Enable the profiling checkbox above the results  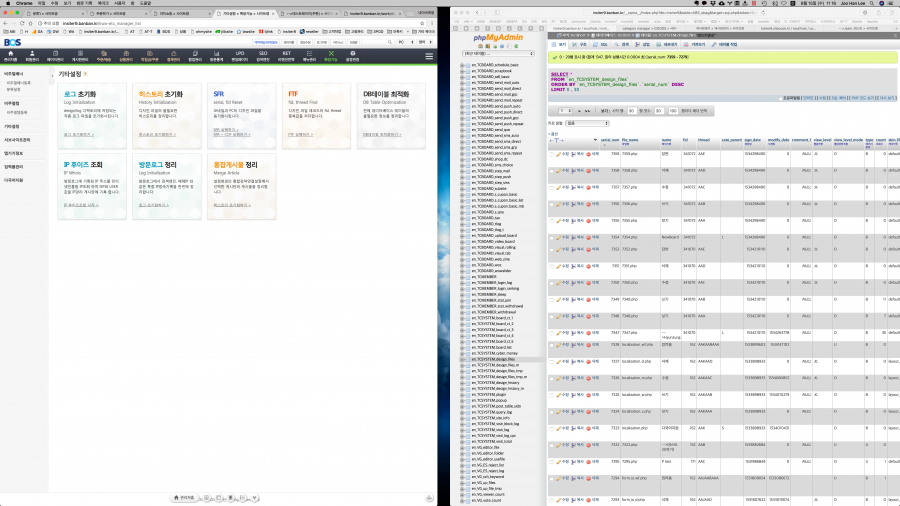tap(781, 98)
